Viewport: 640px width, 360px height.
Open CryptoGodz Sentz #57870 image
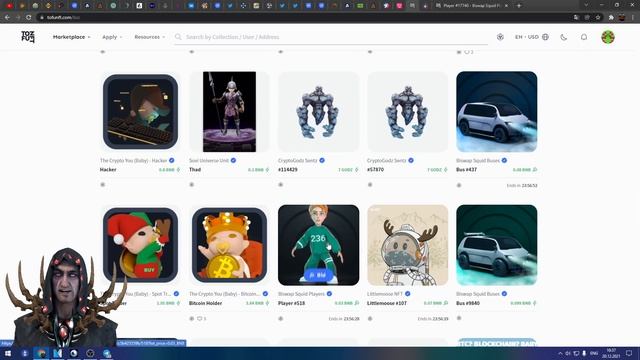tap(407, 111)
